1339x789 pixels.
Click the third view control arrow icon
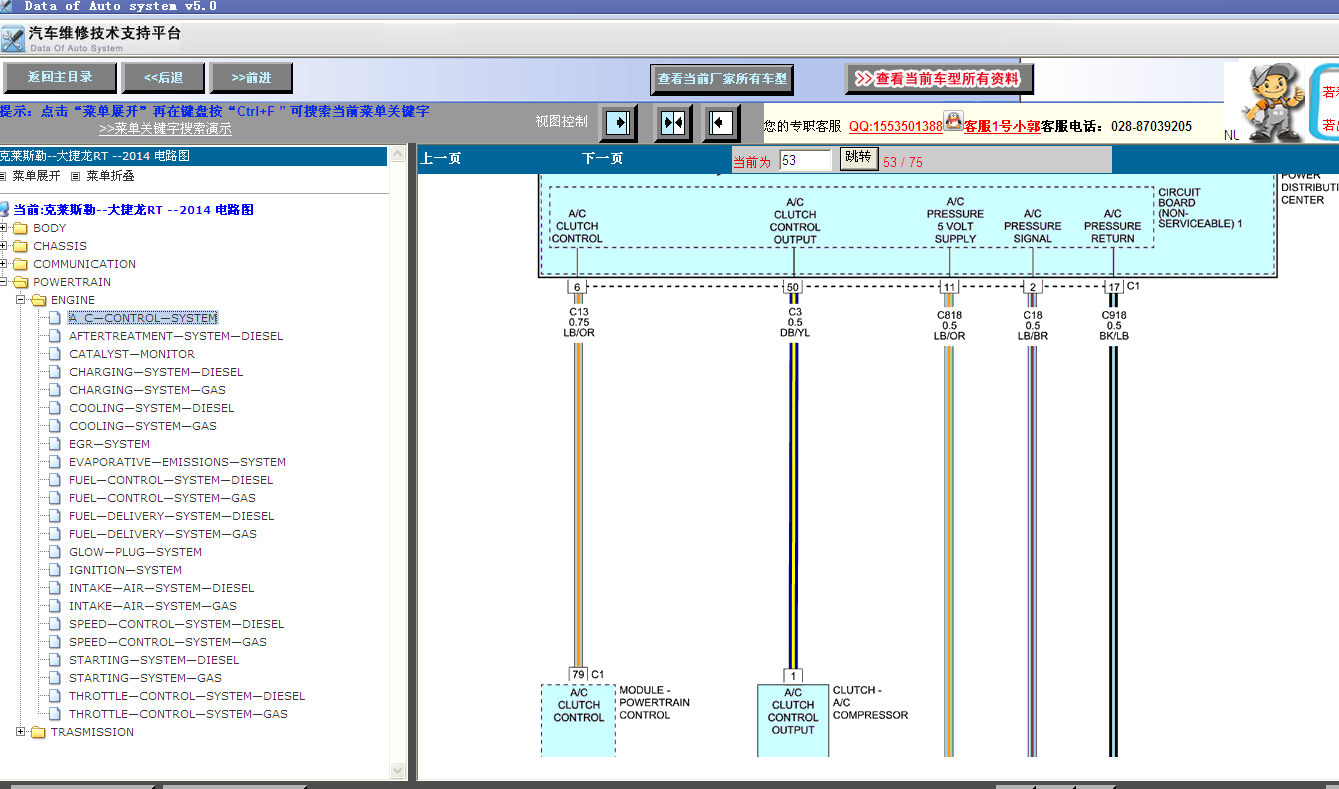point(720,123)
